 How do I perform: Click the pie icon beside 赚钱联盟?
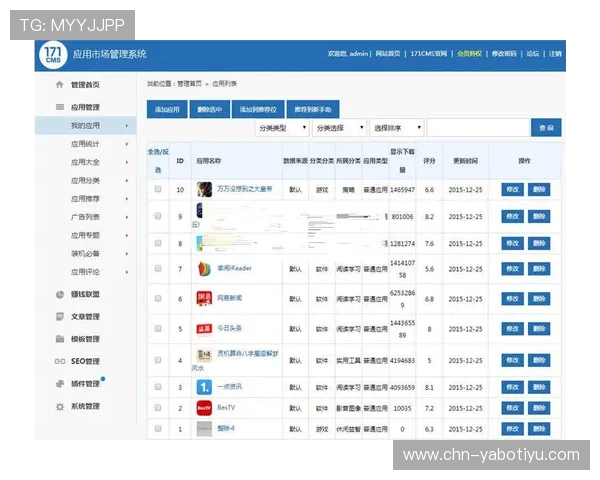[60, 294]
